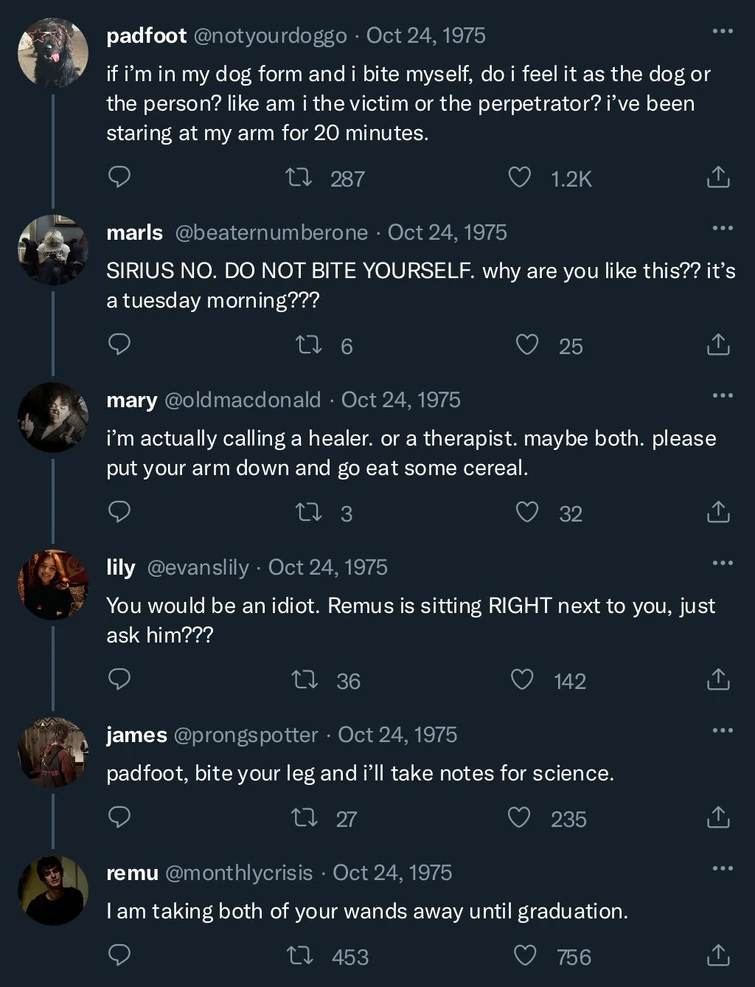Viewport: 755px width, 987px height.
Task: Like james's tweet with 235 likes
Action: [520, 818]
